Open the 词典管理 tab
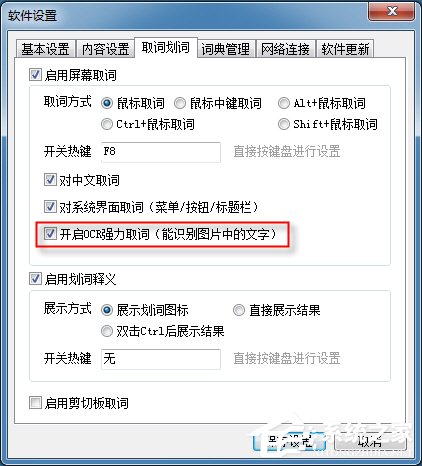The height and width of the screenshot is (466, 422). pos(226,49)
